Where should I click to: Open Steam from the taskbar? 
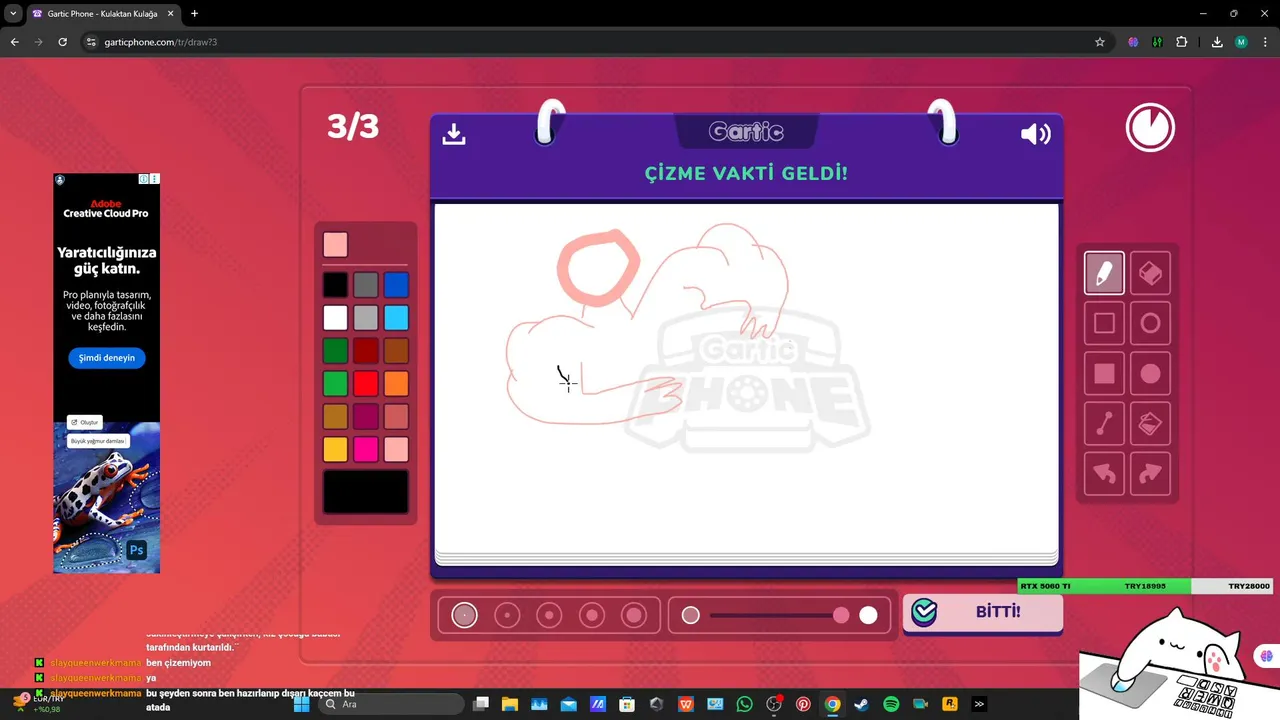coord(862,704)
